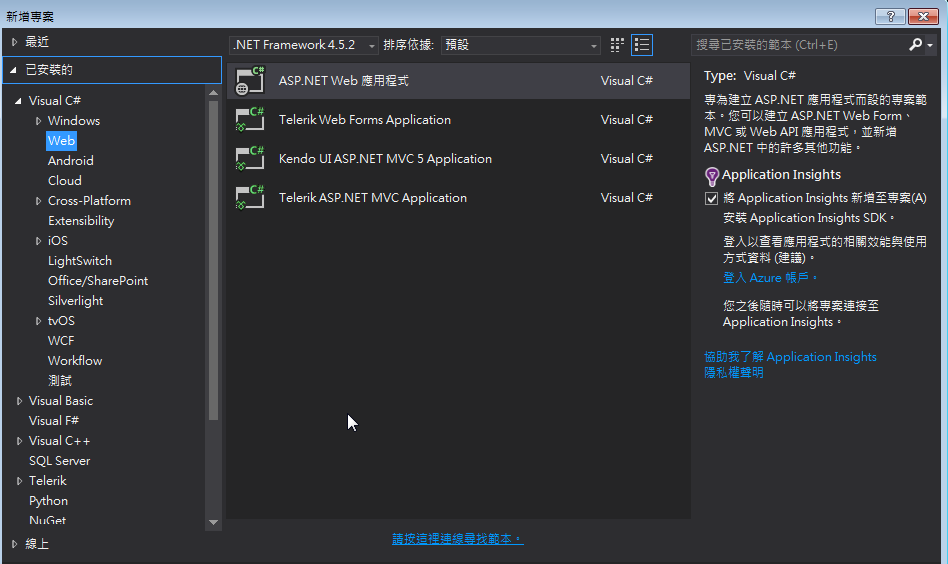Select the Web category
The height and width of the screenshot is (564, 948).
[61, 141]
